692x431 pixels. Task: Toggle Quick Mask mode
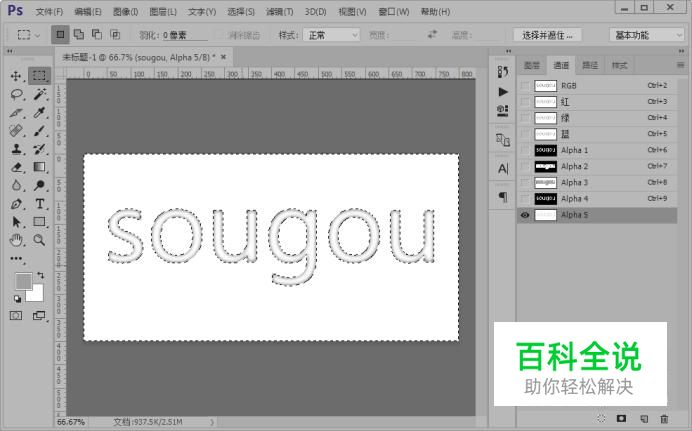(x=16, y=315)
